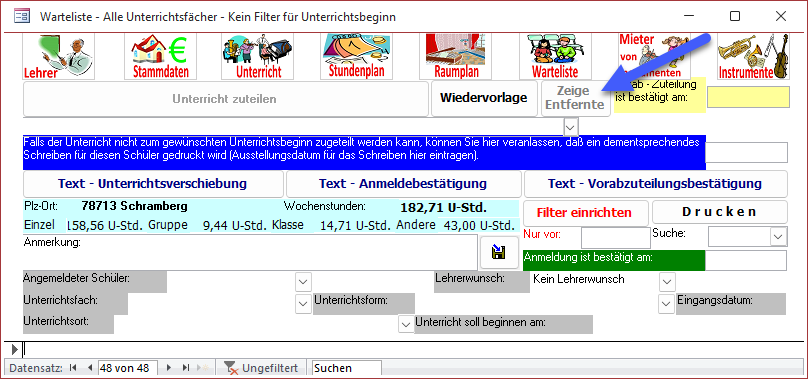Expand the Unterrichtsfach dropdown arrow
Image resolution: width=808 pixels, height=379 pixels.
[x=303, y=304]
